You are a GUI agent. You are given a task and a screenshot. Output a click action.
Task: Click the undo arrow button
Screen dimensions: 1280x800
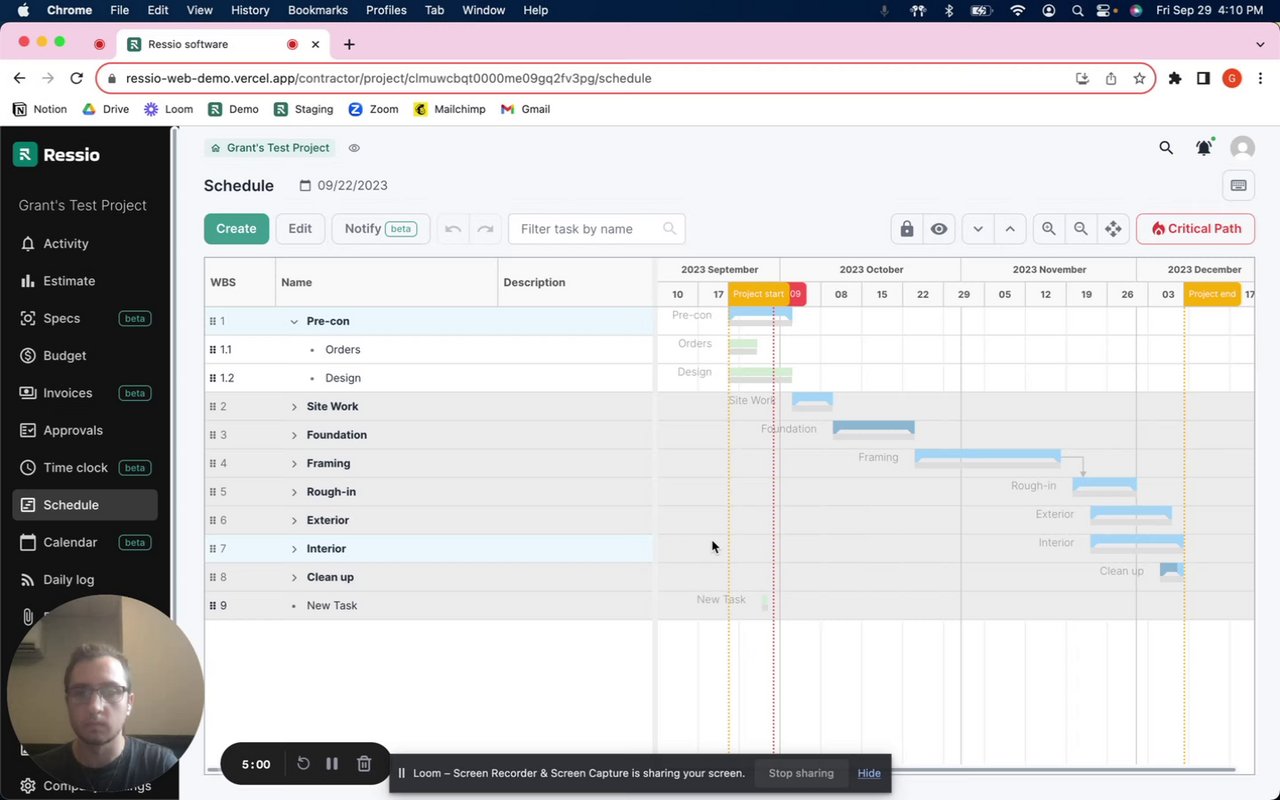(453, 229)
